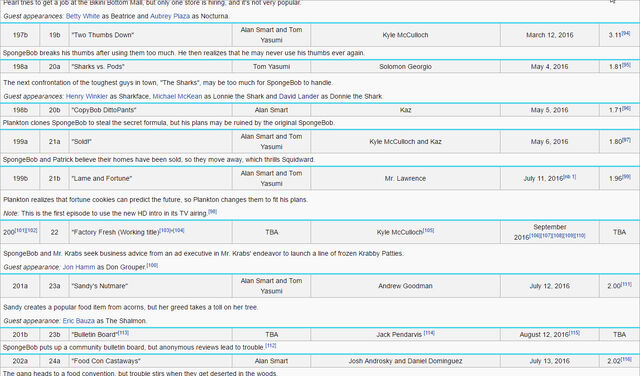
Task: Open citation 95 next to 1.81
Action: tap(626, 65)
